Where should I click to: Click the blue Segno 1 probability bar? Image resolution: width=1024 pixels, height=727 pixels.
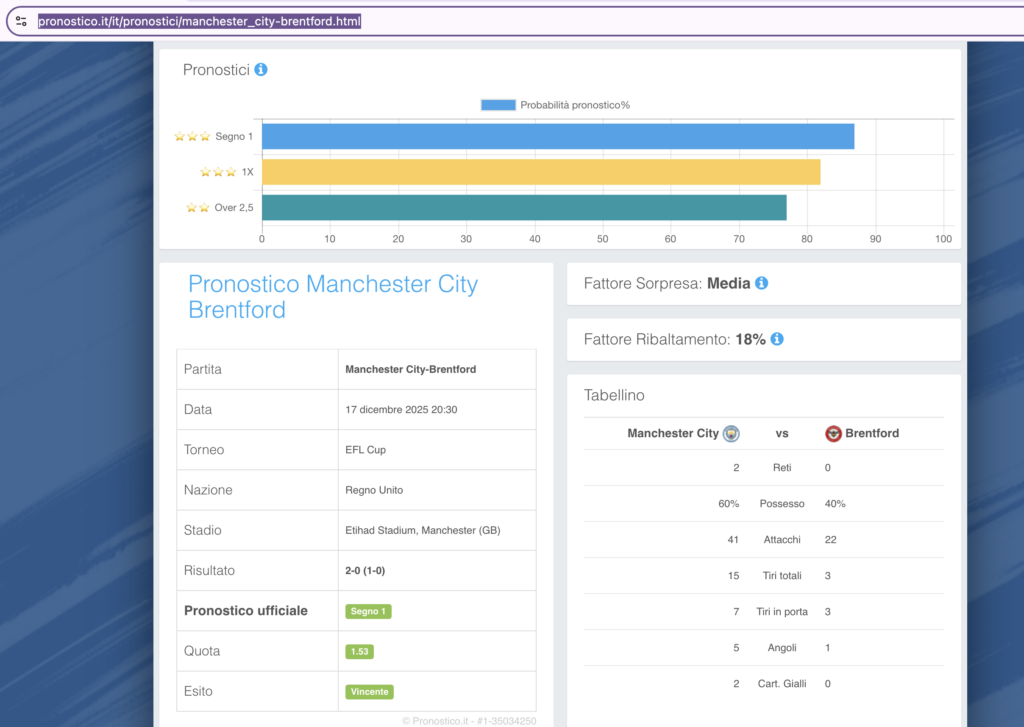click(557, 136)
